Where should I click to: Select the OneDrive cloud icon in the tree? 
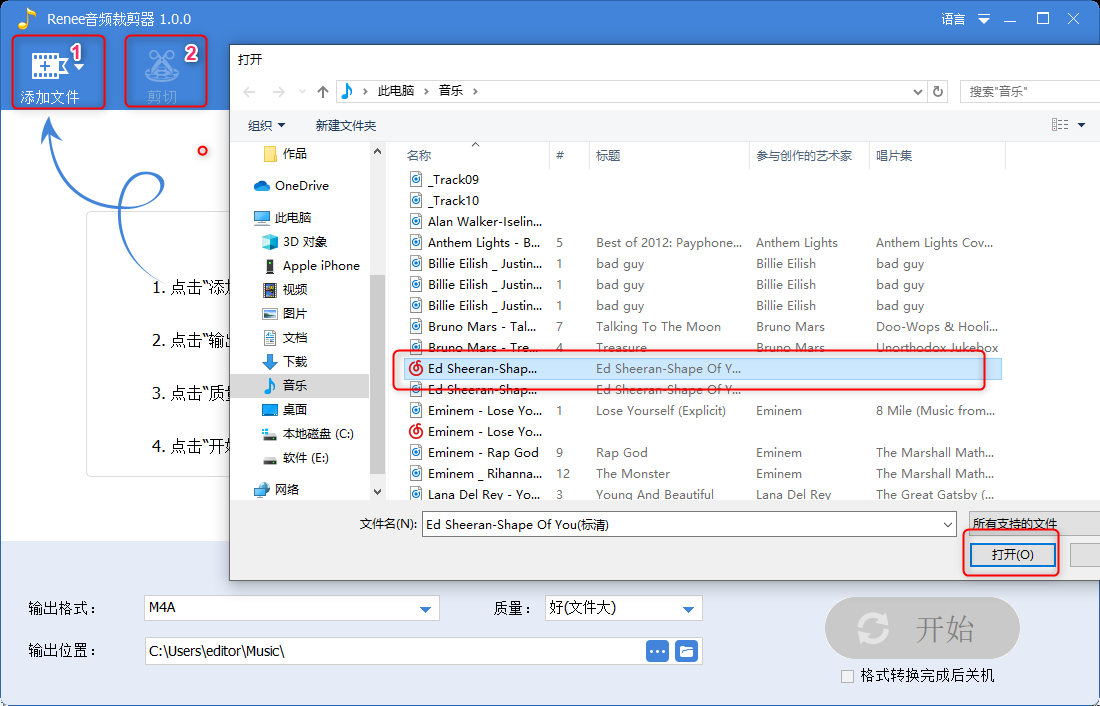click(262, 186)
